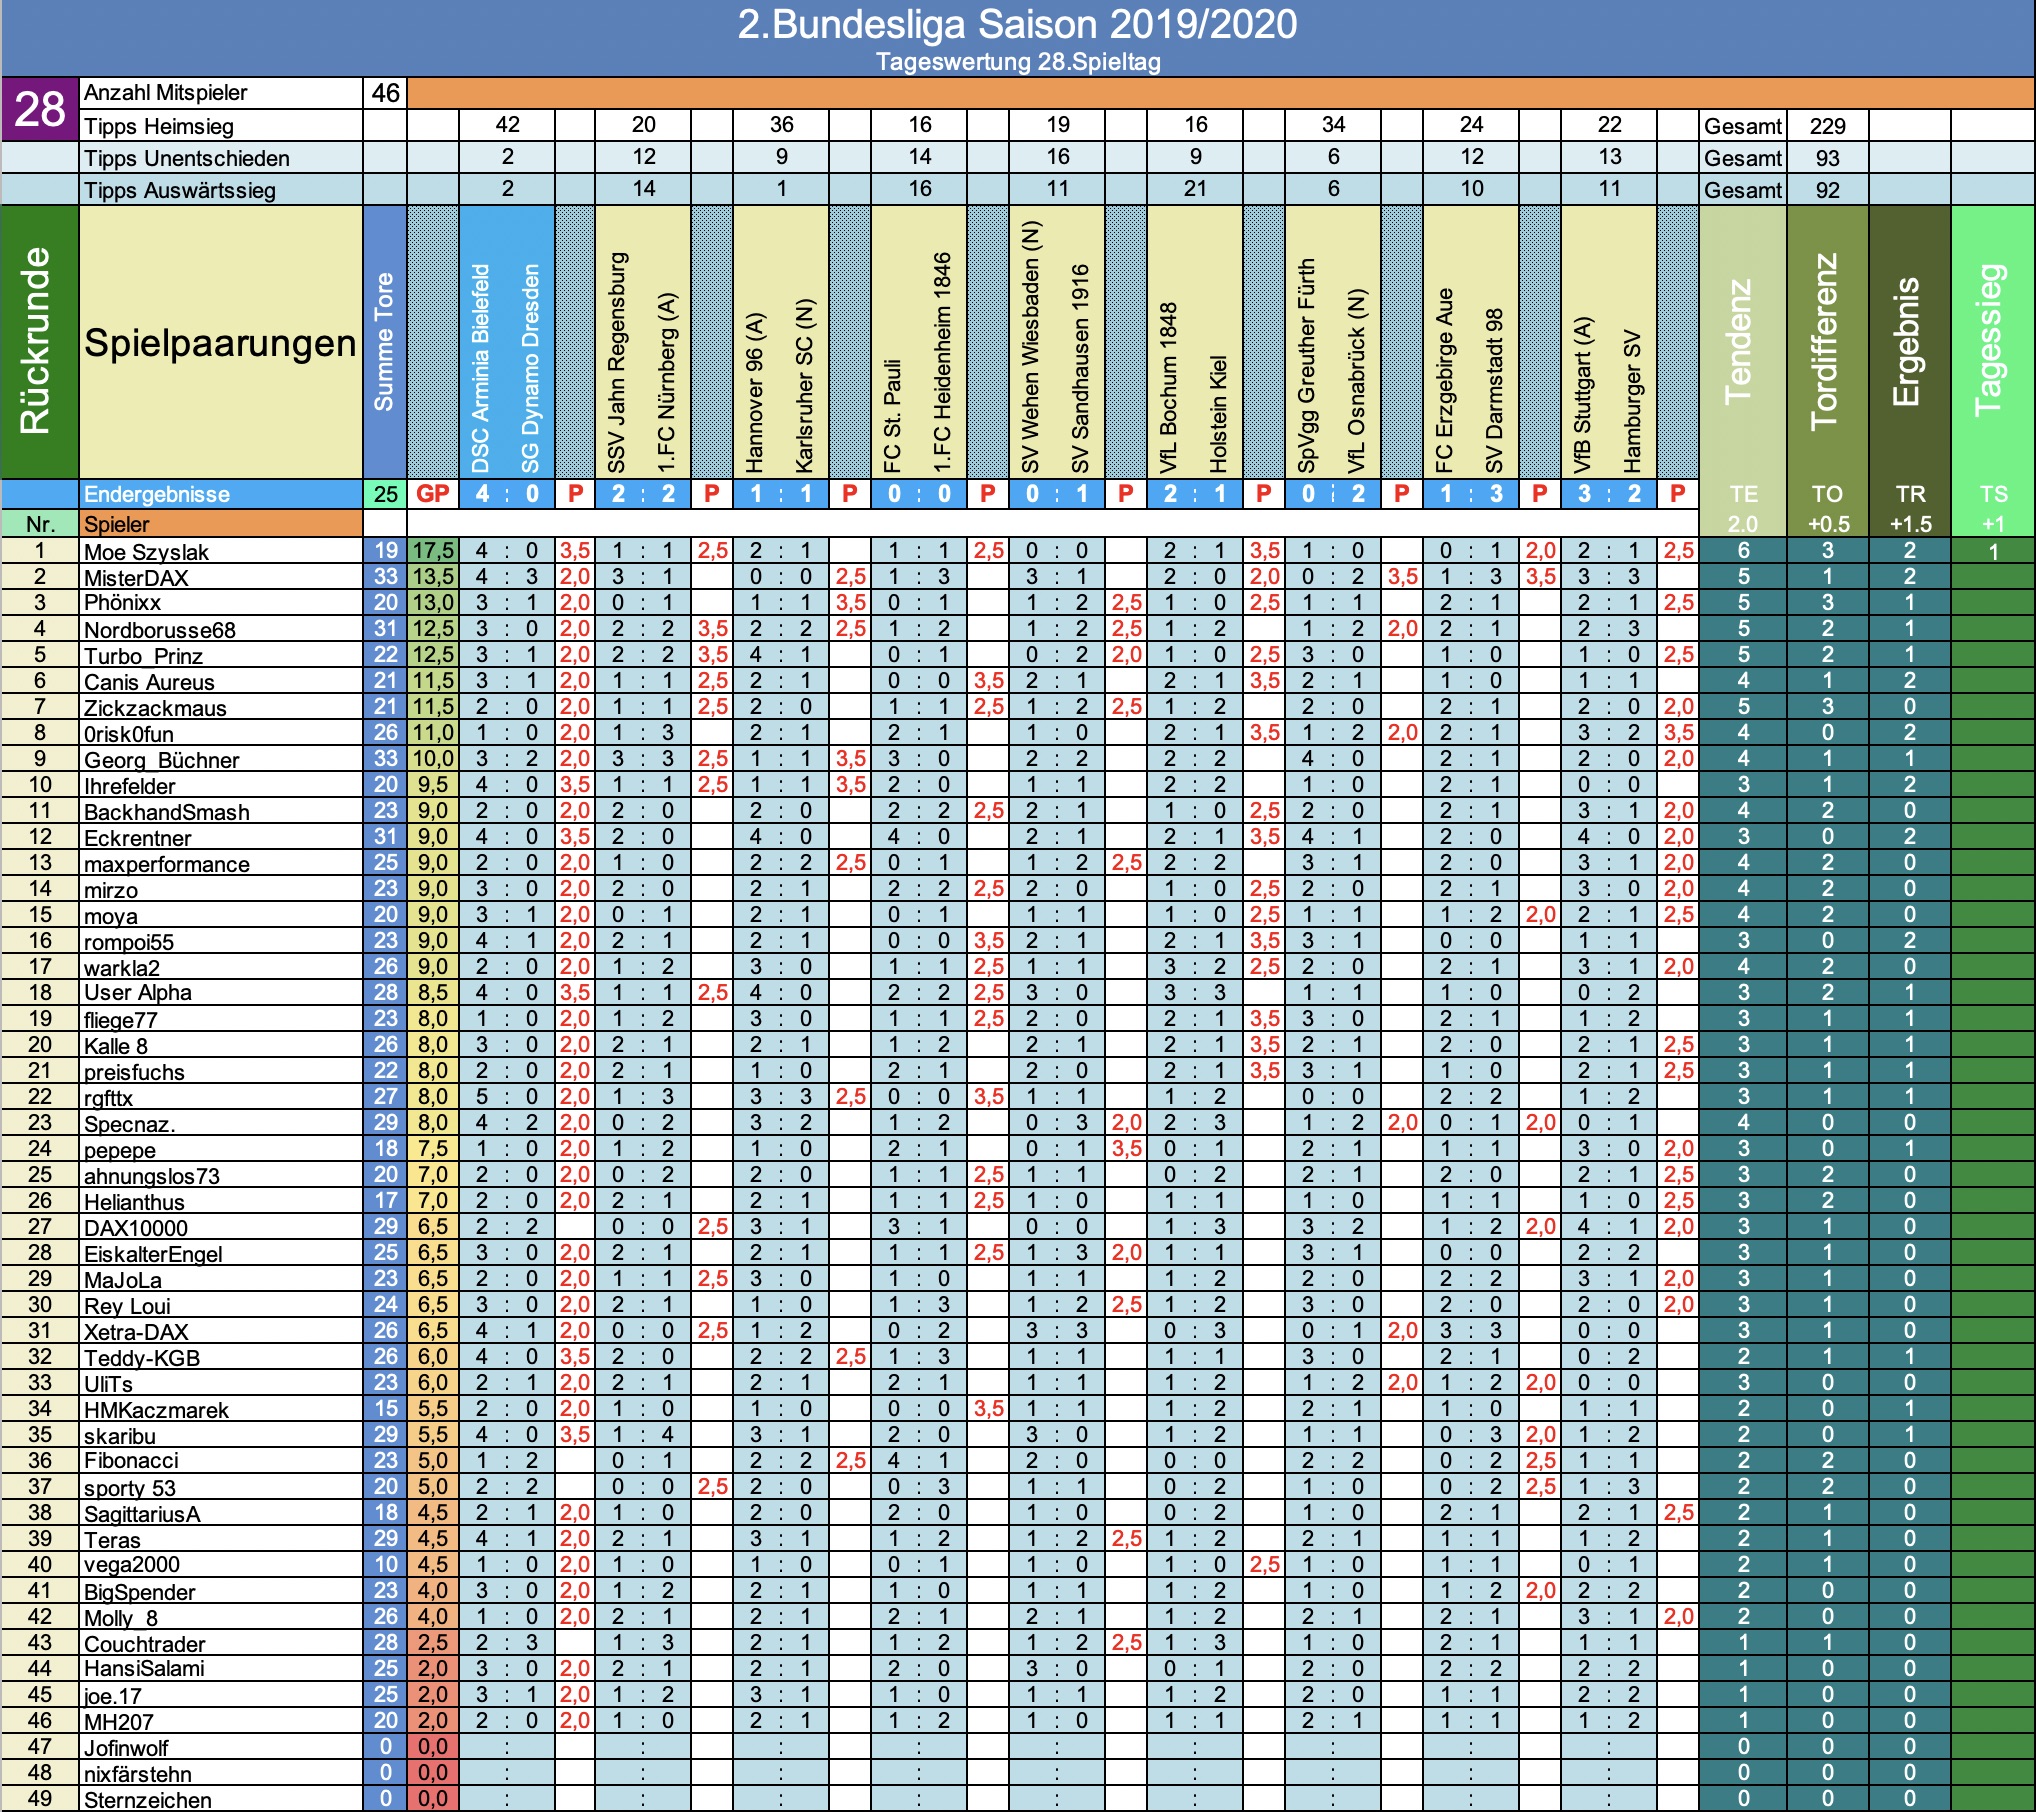
Task: Click the nixfärstehn player name
Action: [221, 1773]
